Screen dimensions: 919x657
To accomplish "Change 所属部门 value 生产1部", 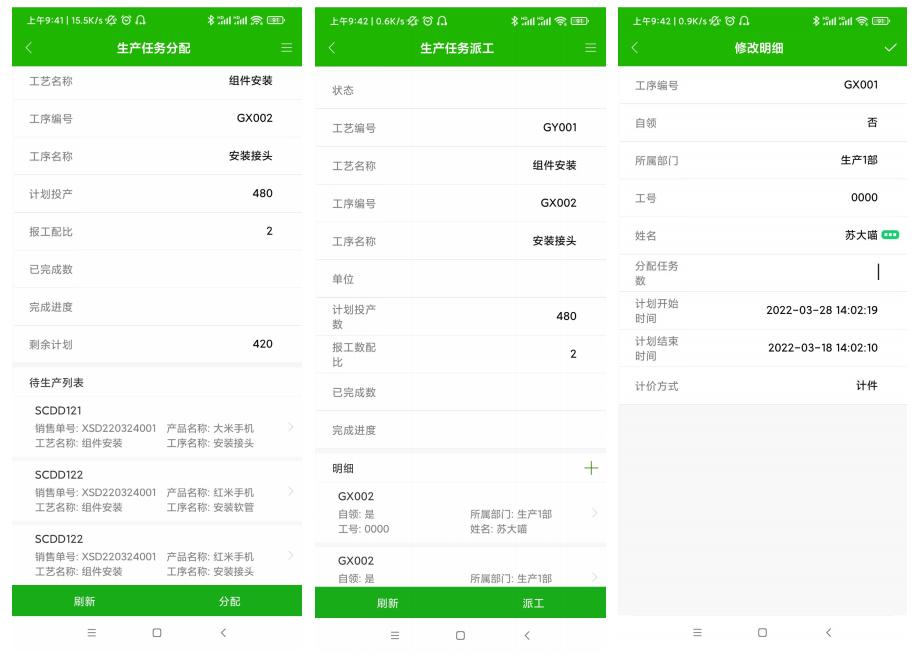I will tap(859, 159).
